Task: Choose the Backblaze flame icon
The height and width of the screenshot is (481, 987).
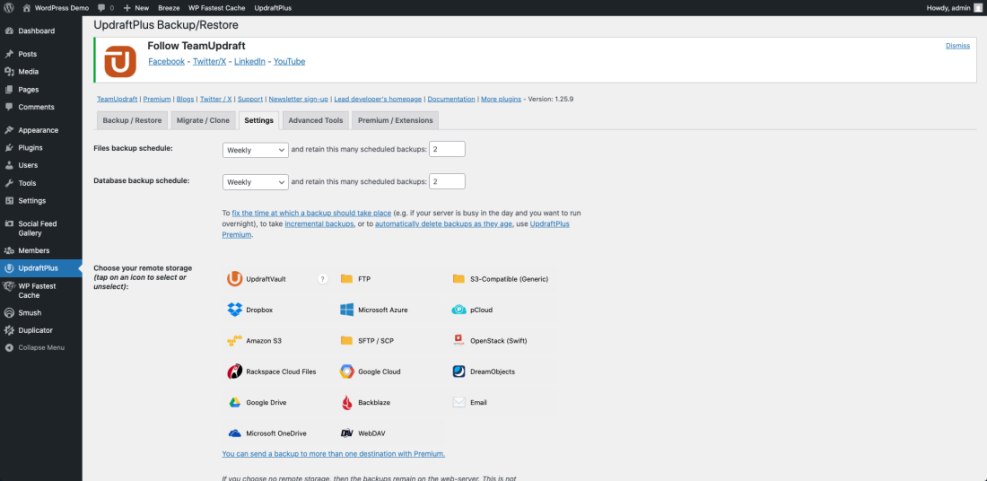Action: pyautogui.click(x=347, y=402)
